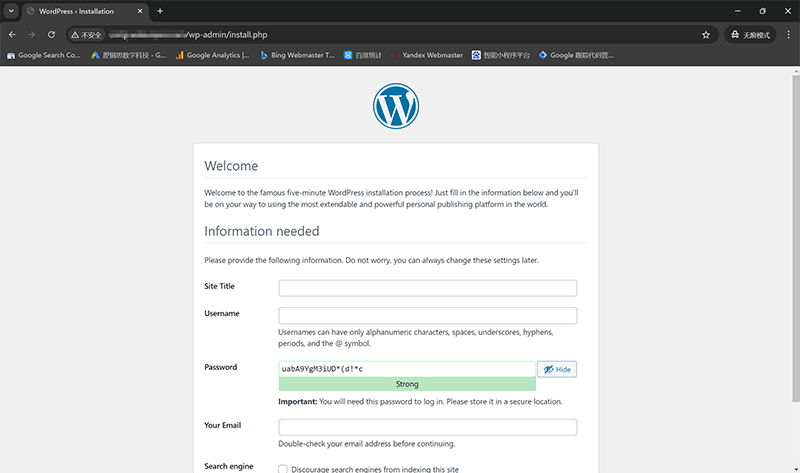Click the Password field with generated password
Viewport: 800px width, 473px height.
(407, 369)
